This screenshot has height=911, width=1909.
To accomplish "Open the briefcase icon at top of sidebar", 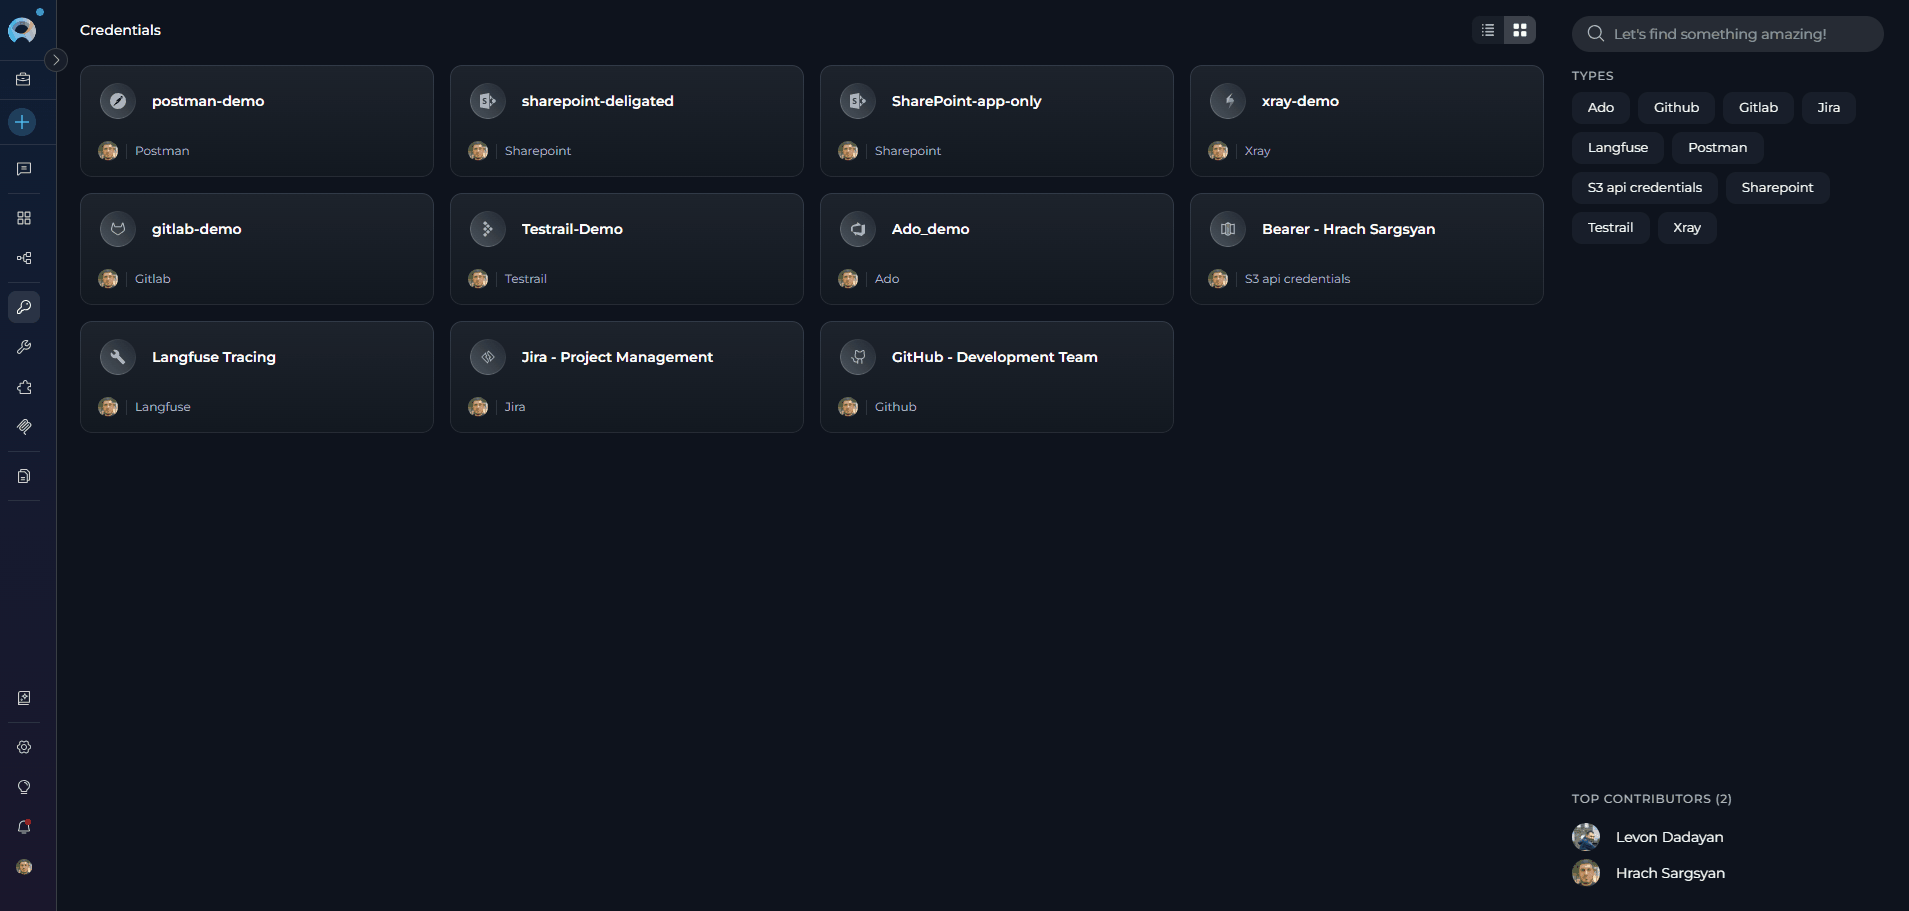I will (24, 79).
